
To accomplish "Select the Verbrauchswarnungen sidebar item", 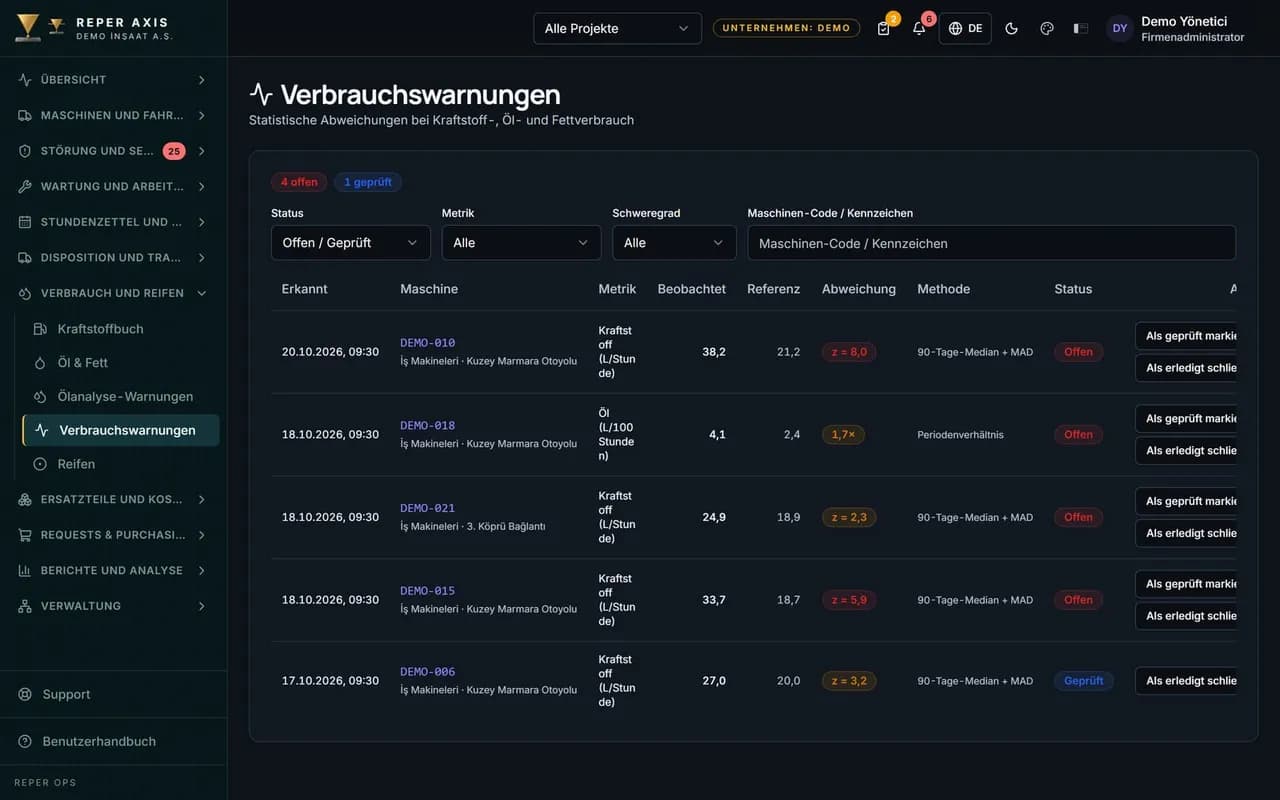I will (121, 430).
